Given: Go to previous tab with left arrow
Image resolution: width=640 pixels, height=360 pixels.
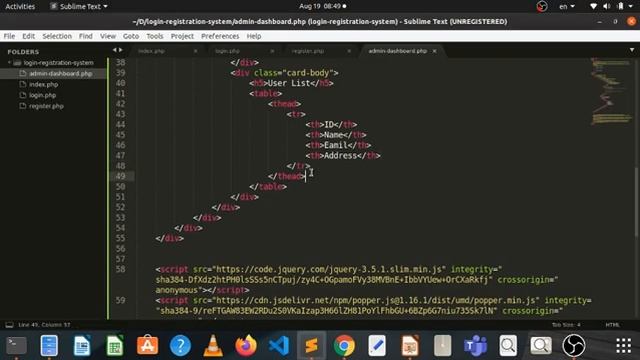Looking at the screenshot, I should click(x=115, y=50).
